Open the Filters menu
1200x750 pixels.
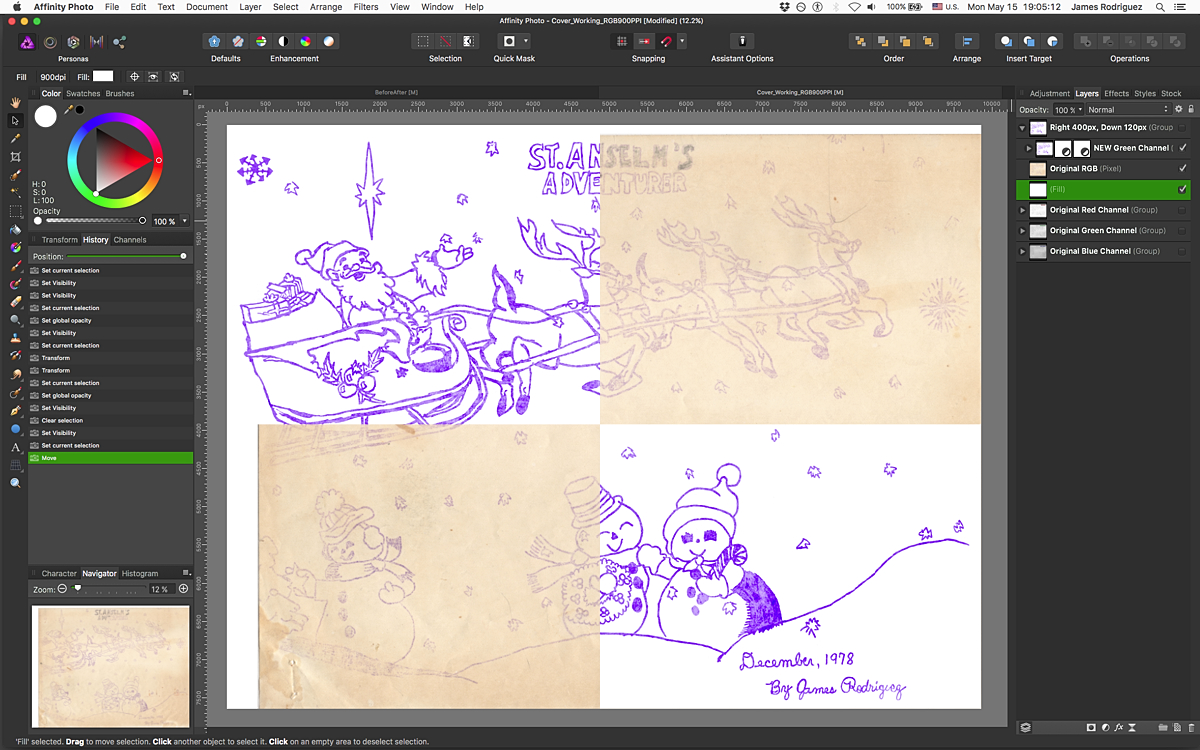pos(365,7)
